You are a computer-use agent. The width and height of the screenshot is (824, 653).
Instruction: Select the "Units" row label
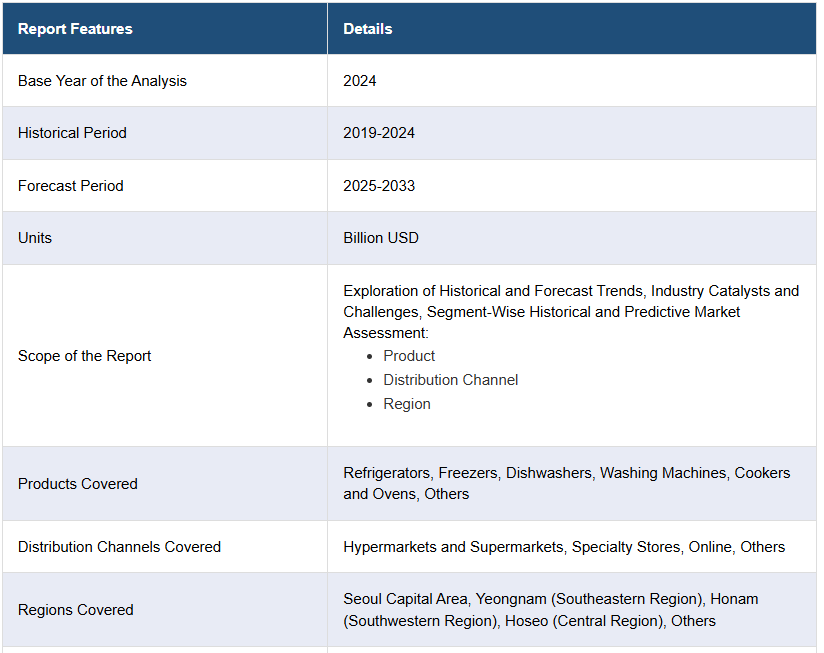35,238
